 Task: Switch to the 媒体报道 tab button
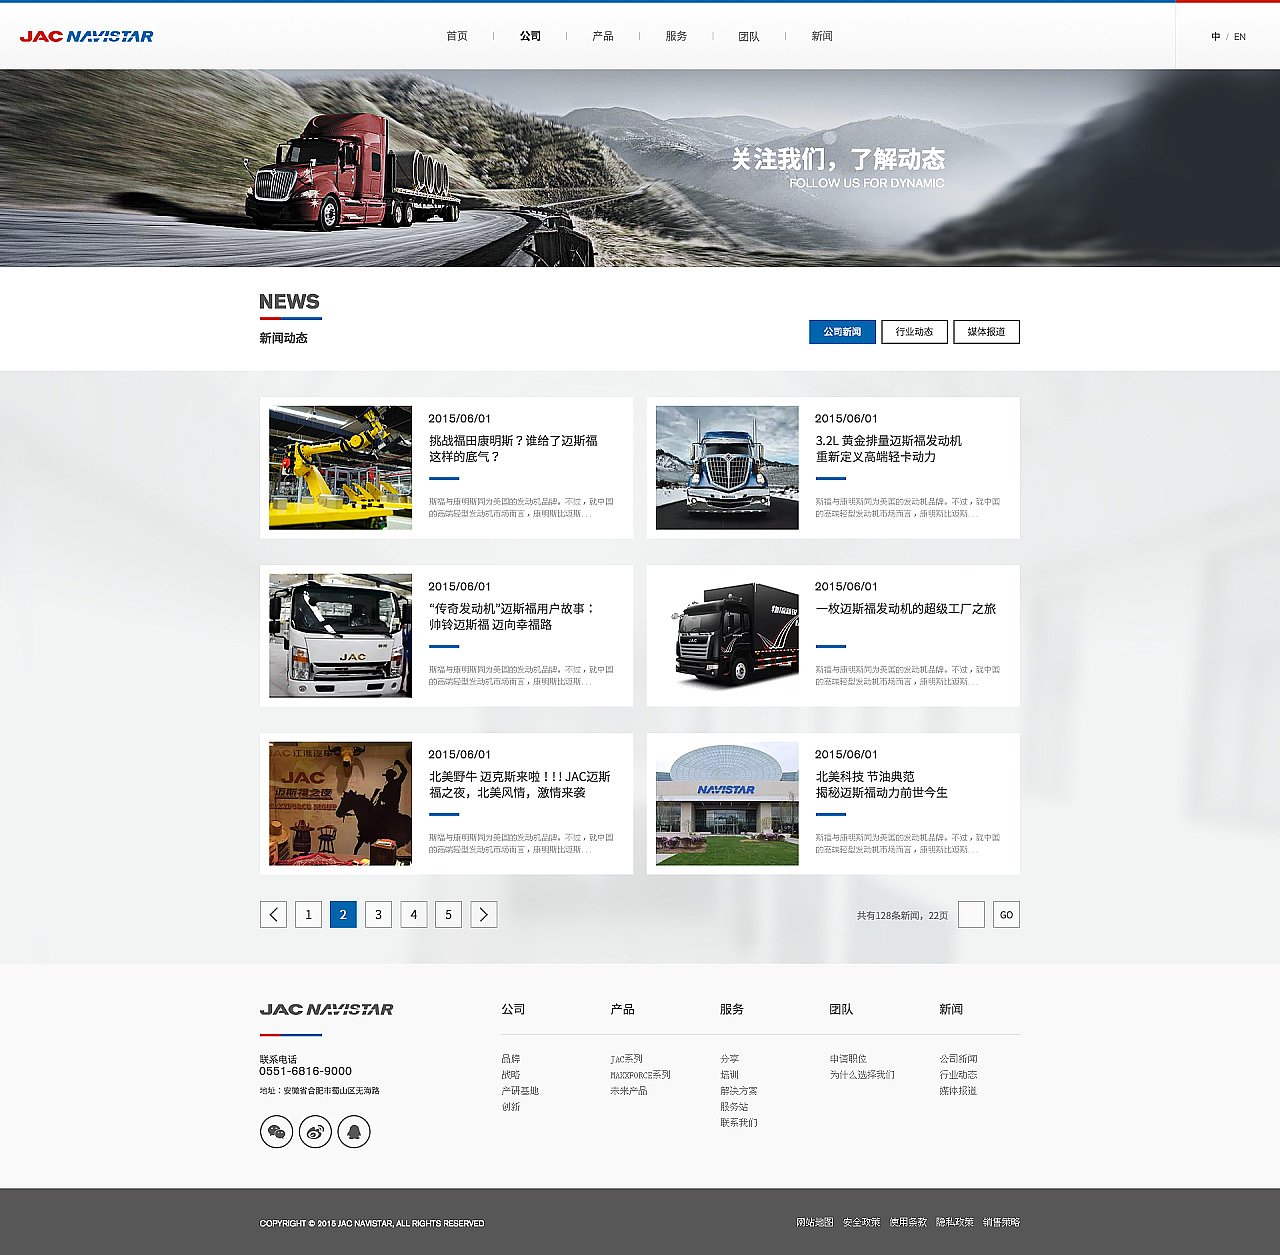point(986,332)
